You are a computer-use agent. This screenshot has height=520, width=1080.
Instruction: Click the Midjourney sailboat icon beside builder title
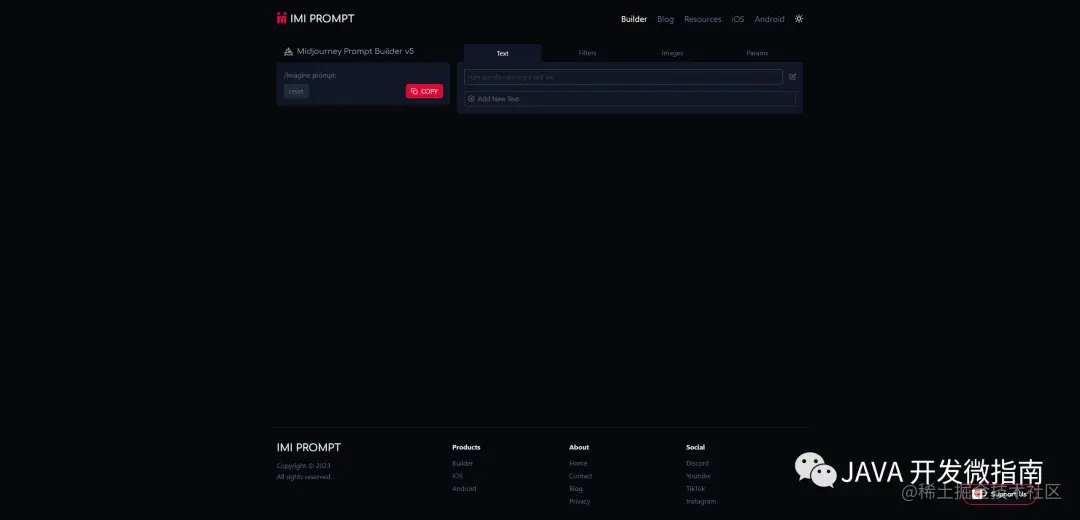click(289, 52)
